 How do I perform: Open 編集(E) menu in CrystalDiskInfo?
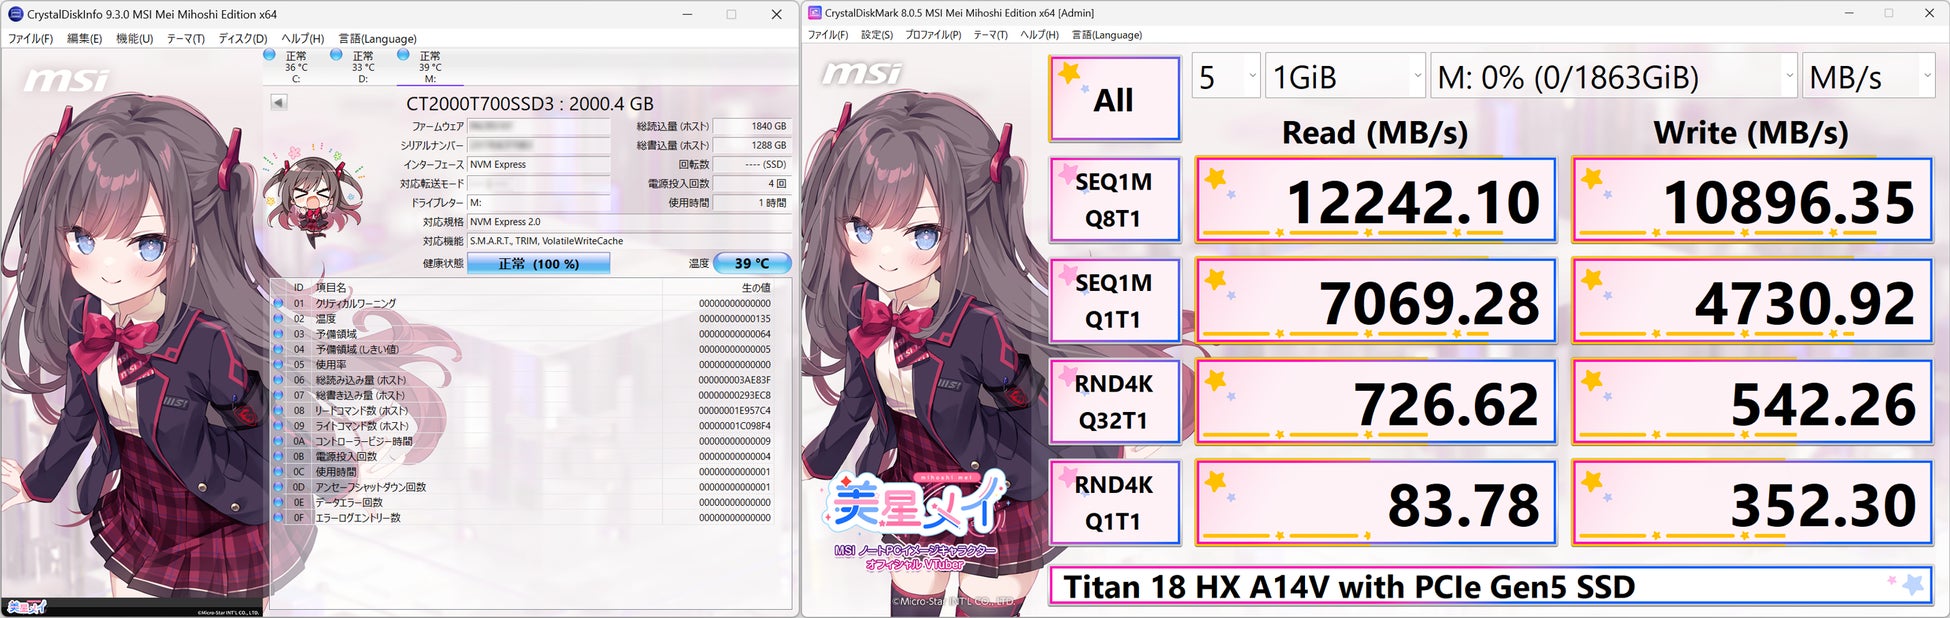pyautogui.click(x=84, y=39)
